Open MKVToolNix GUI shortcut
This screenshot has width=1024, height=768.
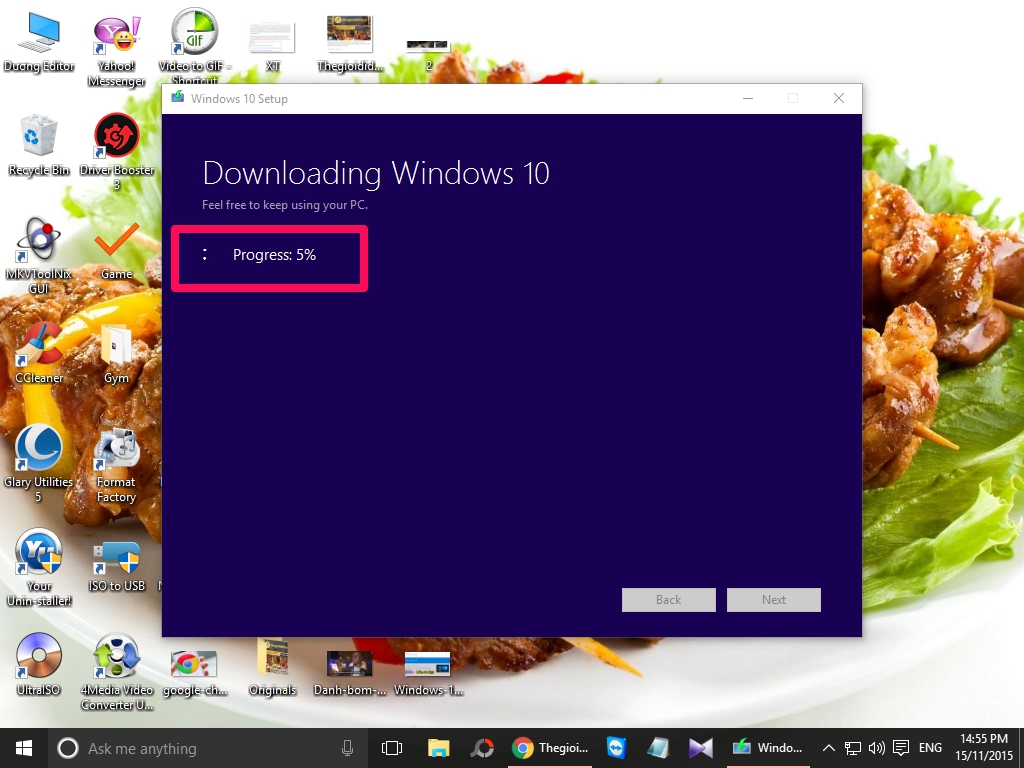pyautogui.click(x=39, y=255)
